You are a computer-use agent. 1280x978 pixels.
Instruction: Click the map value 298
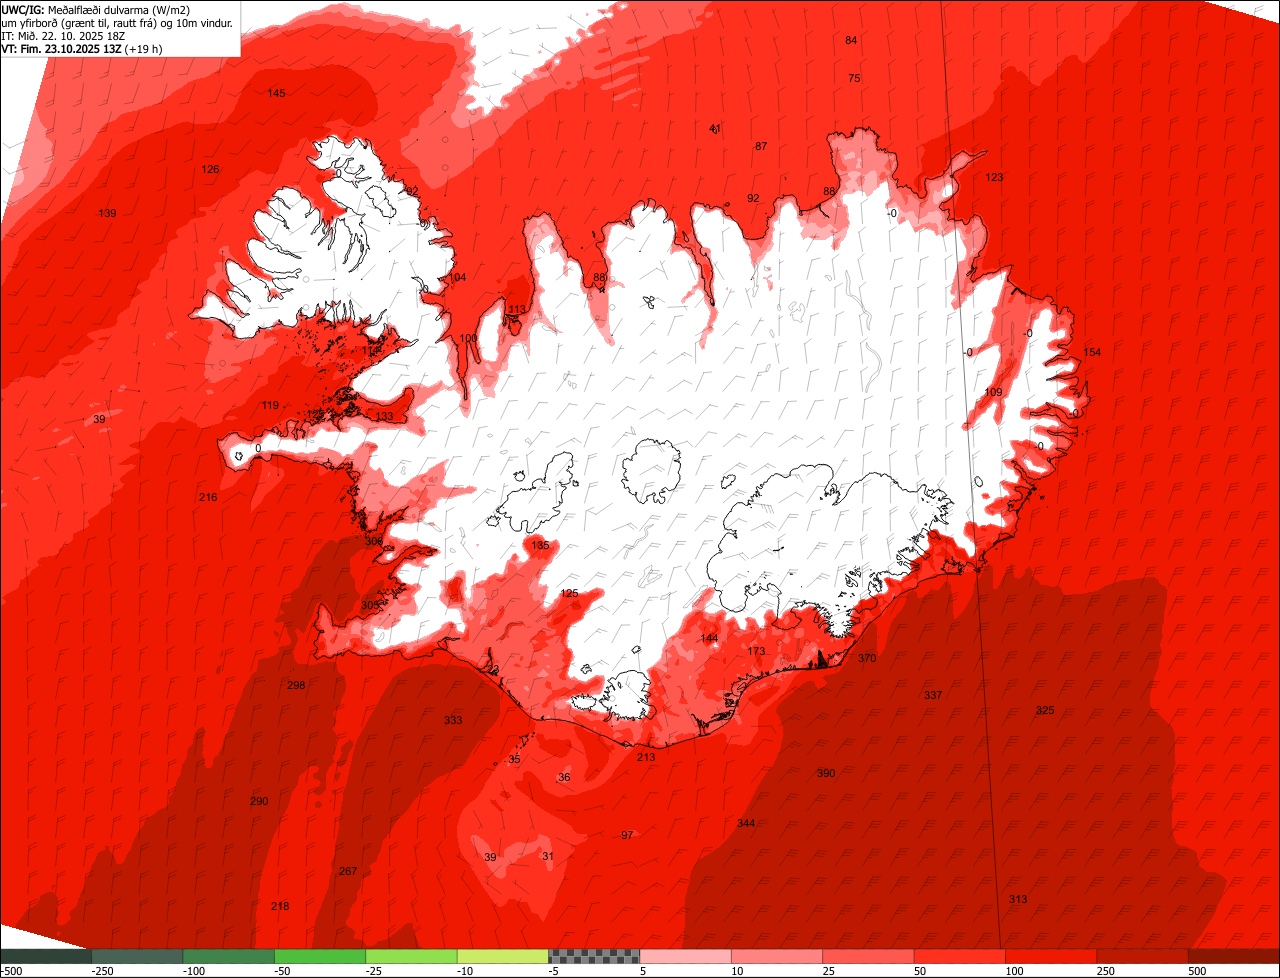(x=296, y=685)
